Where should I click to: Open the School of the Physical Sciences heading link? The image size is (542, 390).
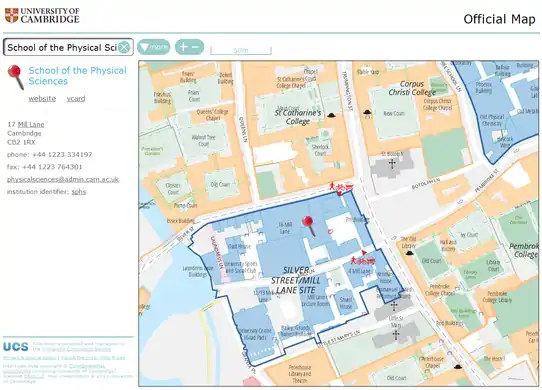(x=77, y=76)
